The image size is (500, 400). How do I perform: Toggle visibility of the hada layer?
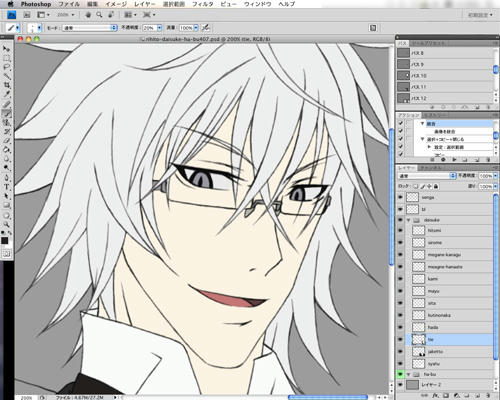(x=400, y=327)
